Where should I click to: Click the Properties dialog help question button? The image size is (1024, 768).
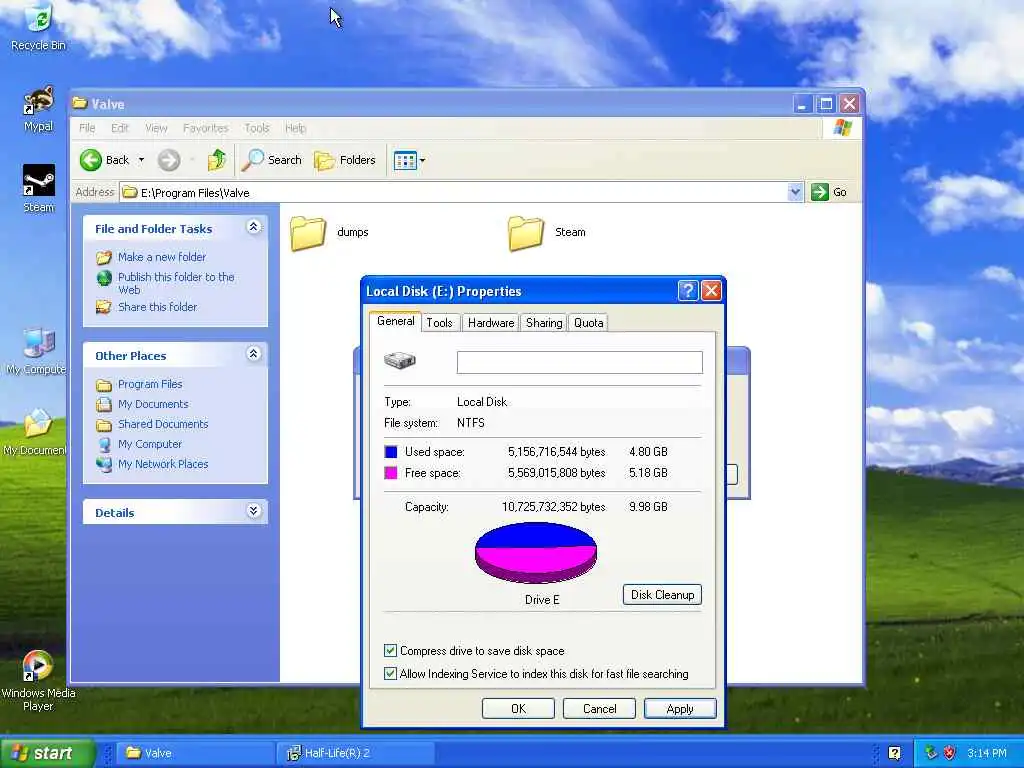[x=688, y=291]
